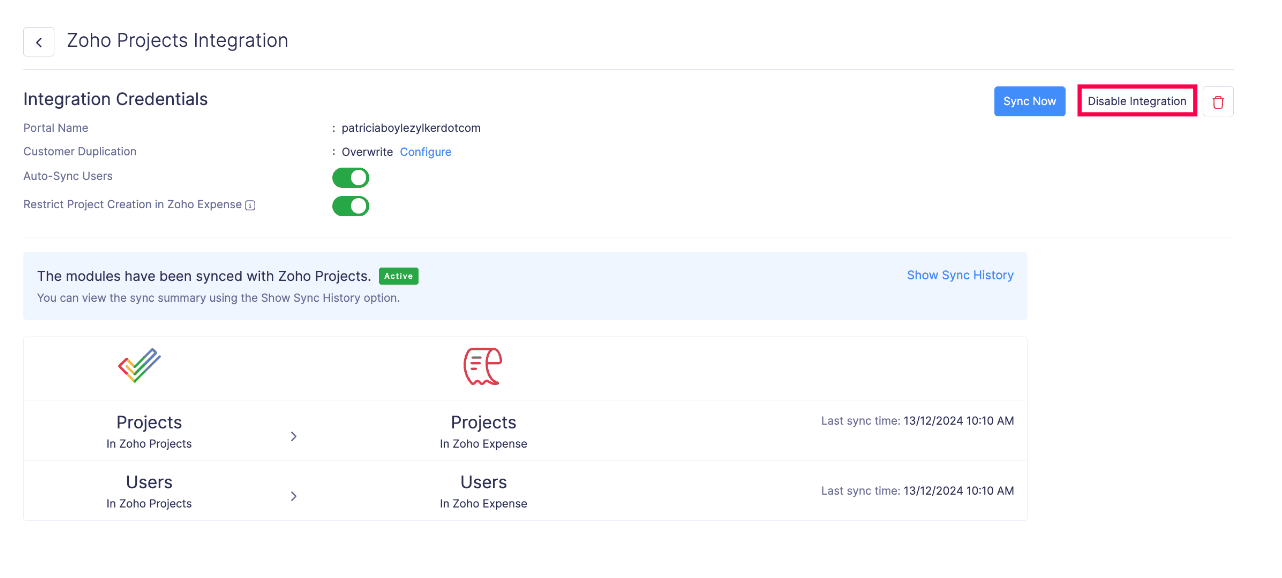This screenshot has height=578, width=1282.
Task: Select the Integration Credentials section heading
Action: point(115,99)
